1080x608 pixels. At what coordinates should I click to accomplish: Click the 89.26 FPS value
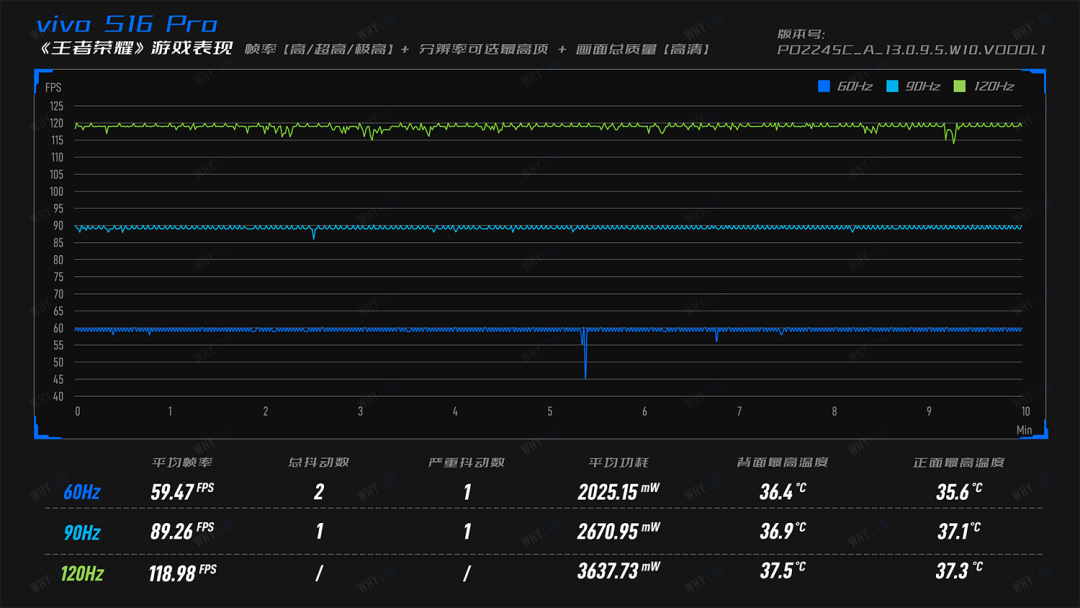[183, 531]
